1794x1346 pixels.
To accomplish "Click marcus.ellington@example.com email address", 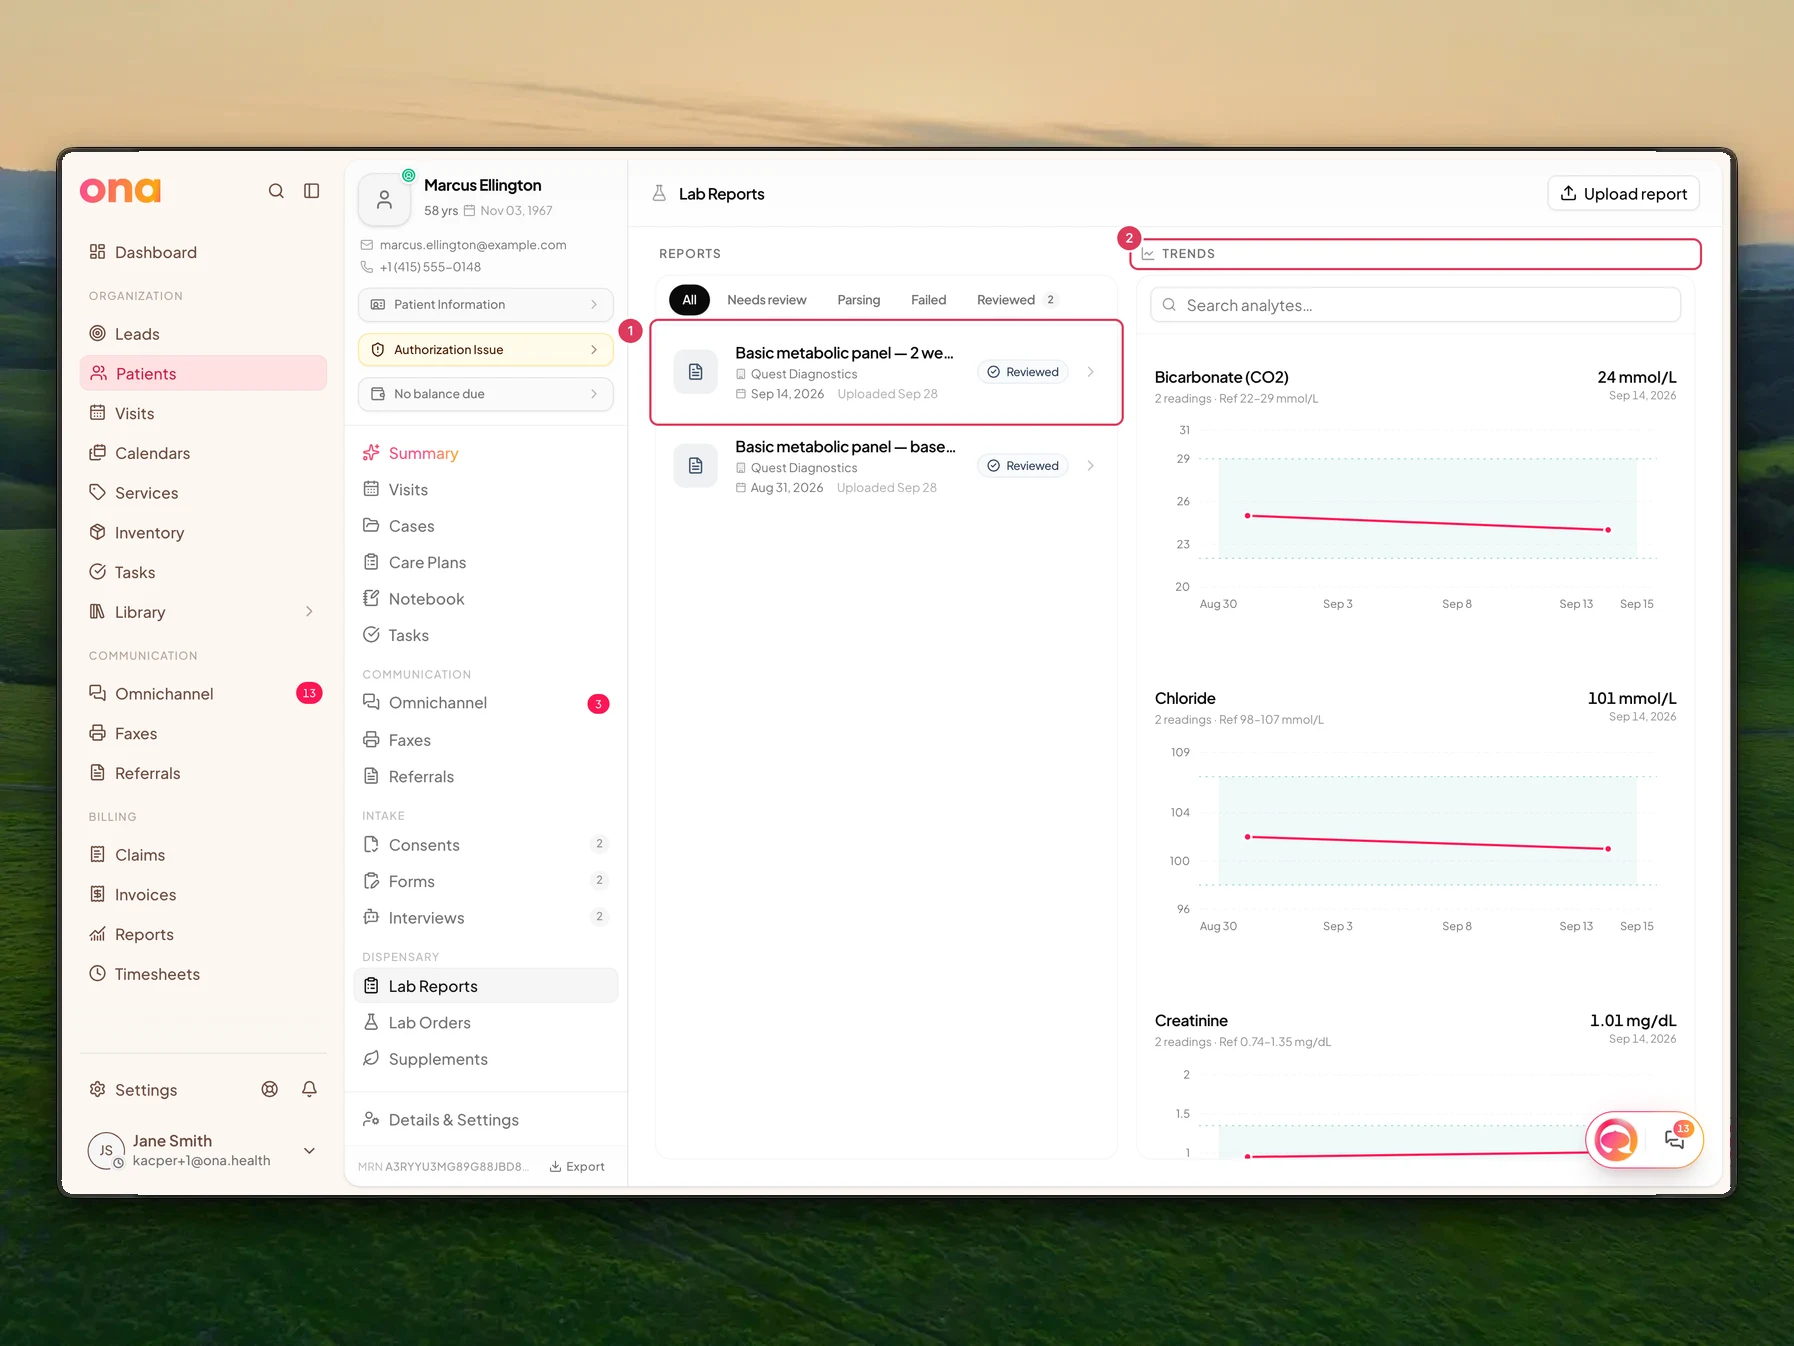I will 473,245.
